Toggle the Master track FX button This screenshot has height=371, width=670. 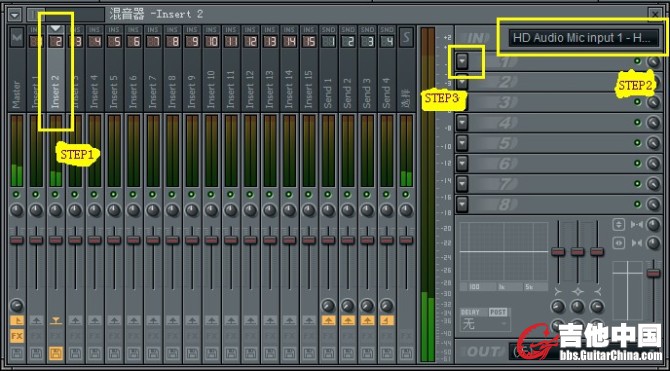[17, 336]
